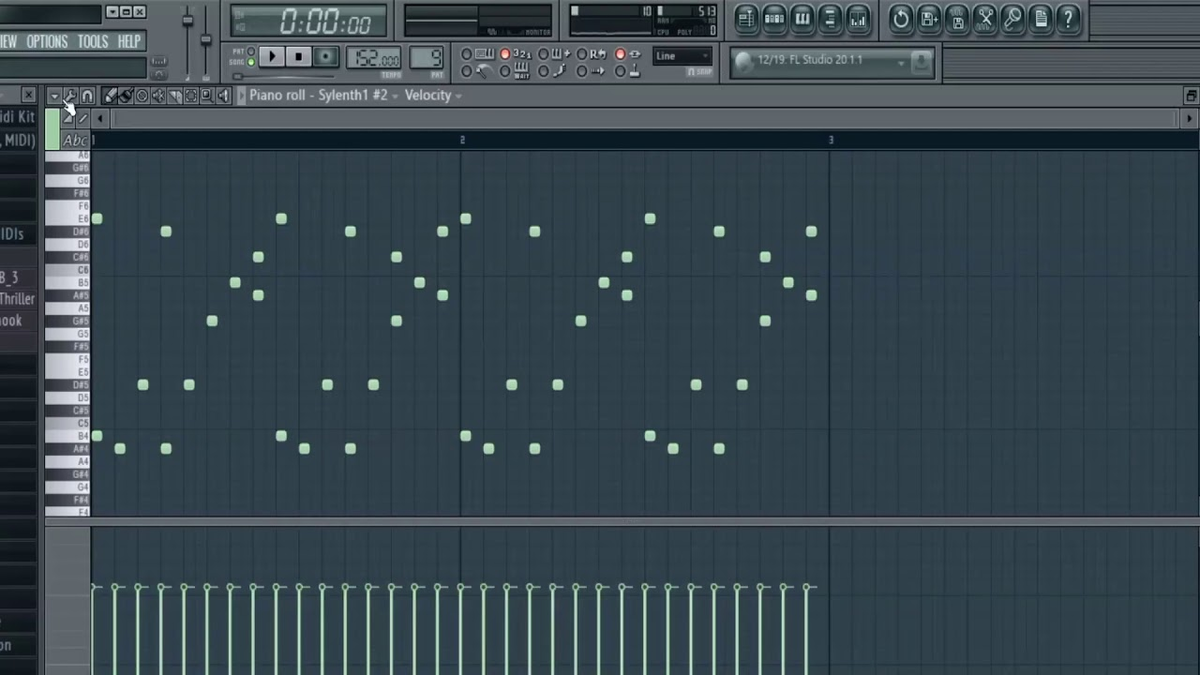Select the Mute tool in piano roll

point(158,96)
